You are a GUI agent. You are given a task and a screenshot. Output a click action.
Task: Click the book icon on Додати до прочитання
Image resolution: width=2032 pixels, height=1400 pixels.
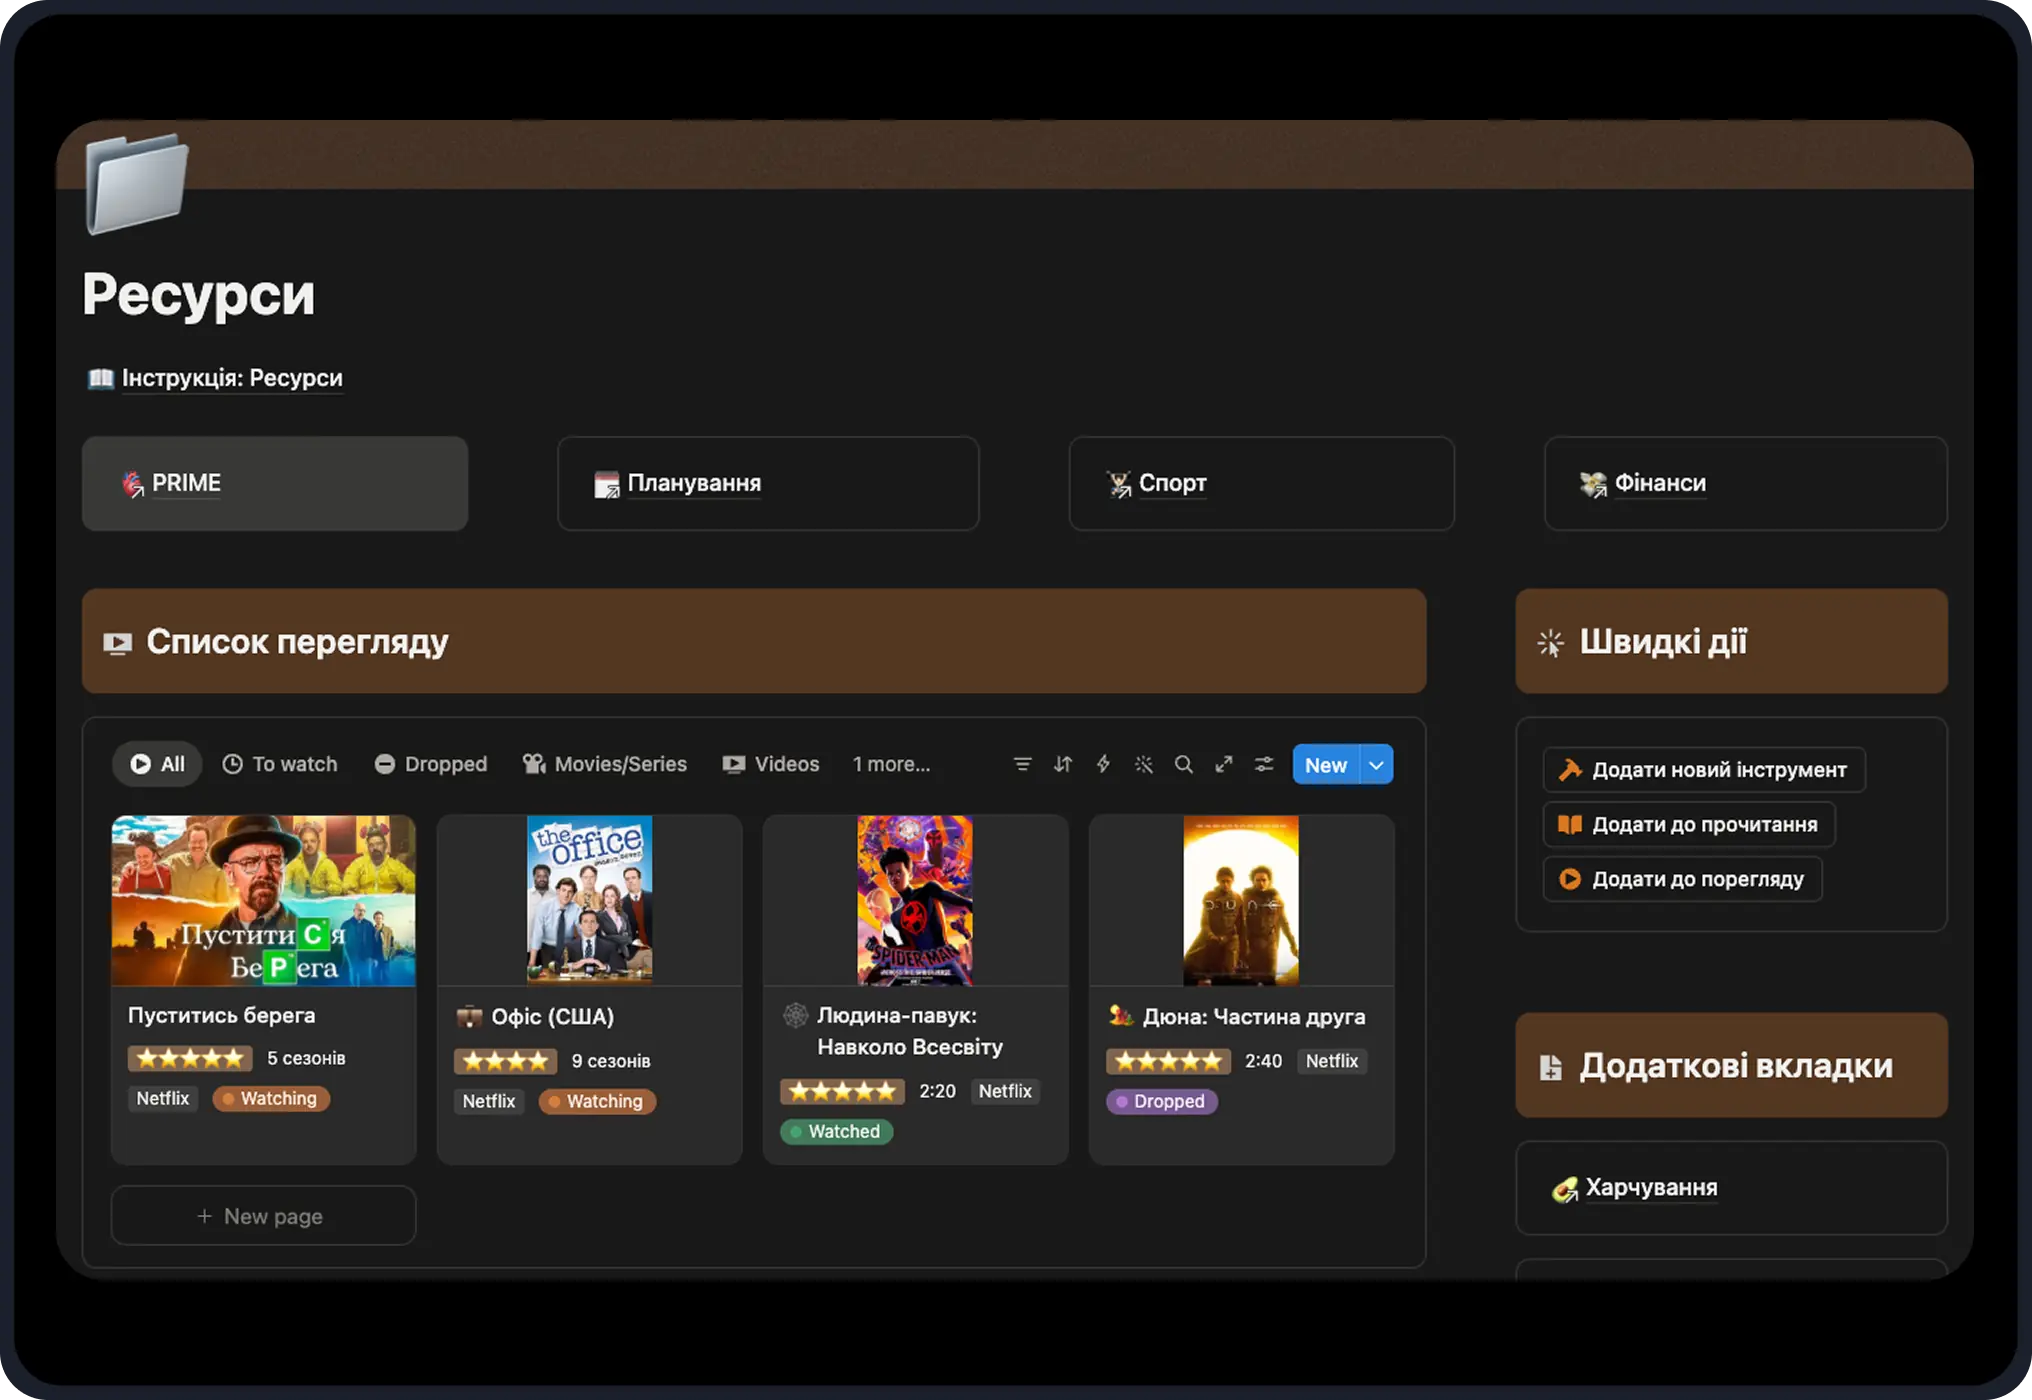(1570, 825)
